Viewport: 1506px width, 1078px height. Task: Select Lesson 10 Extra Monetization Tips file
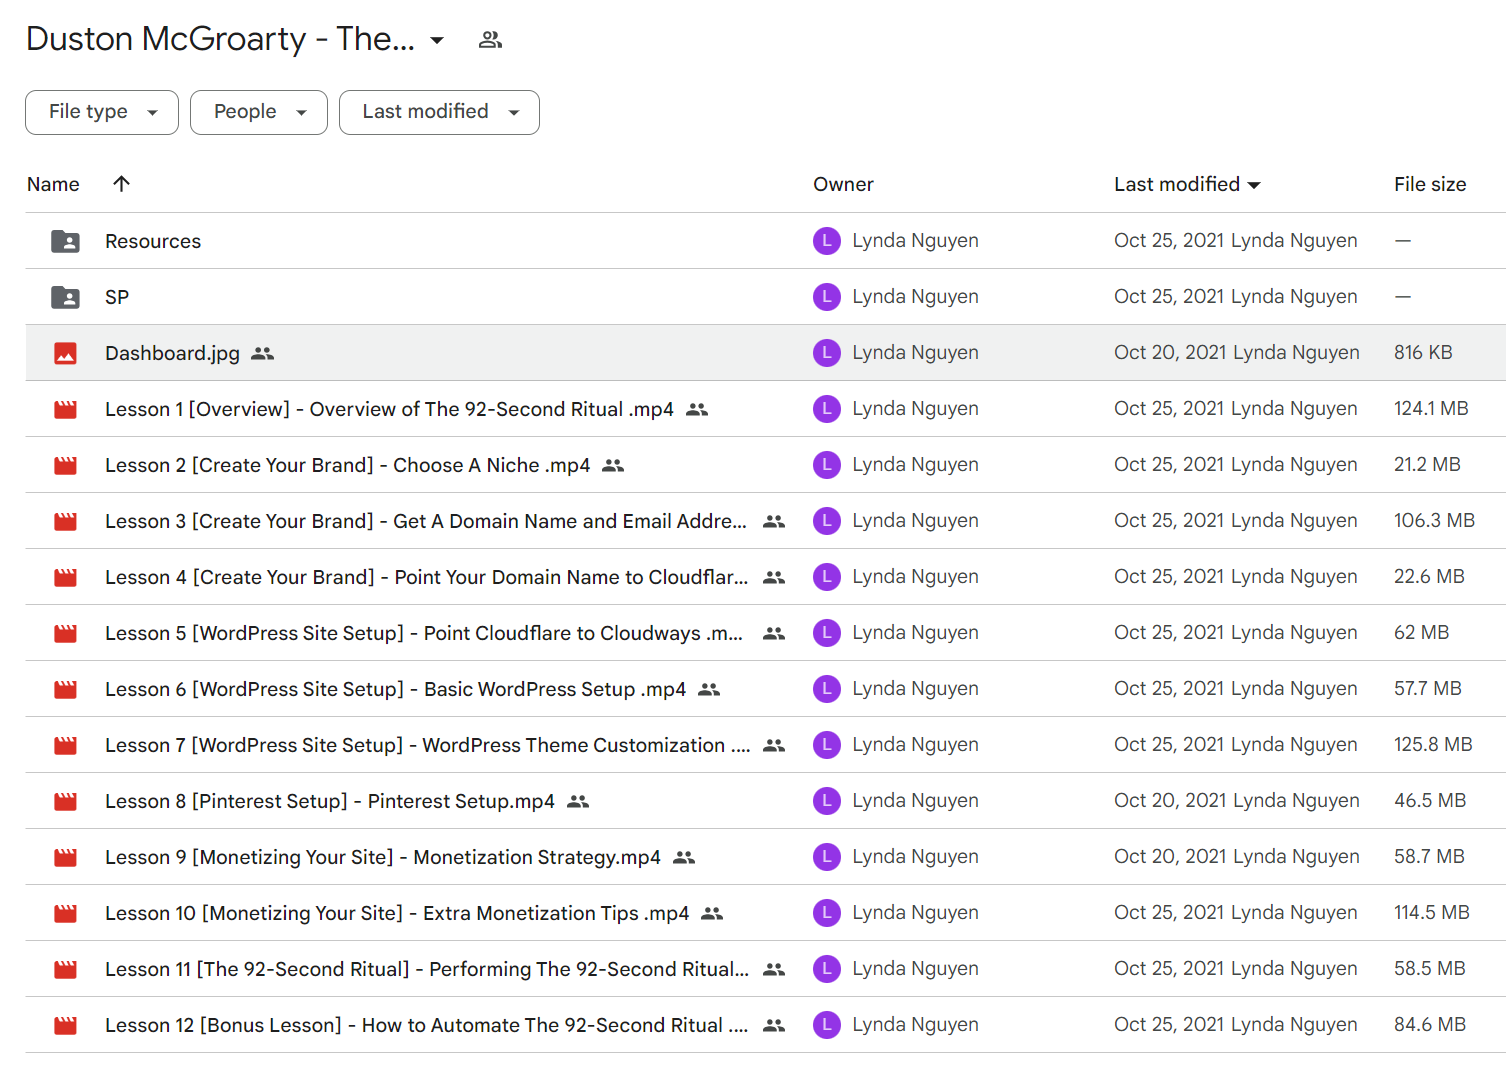[397, 913]
